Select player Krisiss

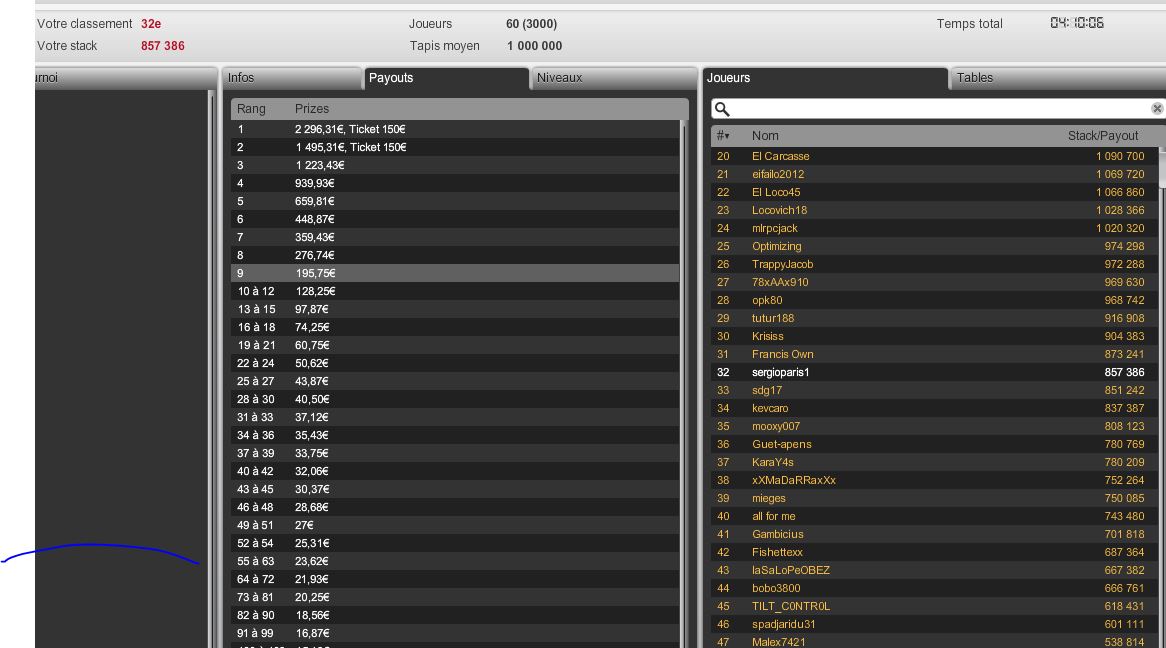click(934, 336)
